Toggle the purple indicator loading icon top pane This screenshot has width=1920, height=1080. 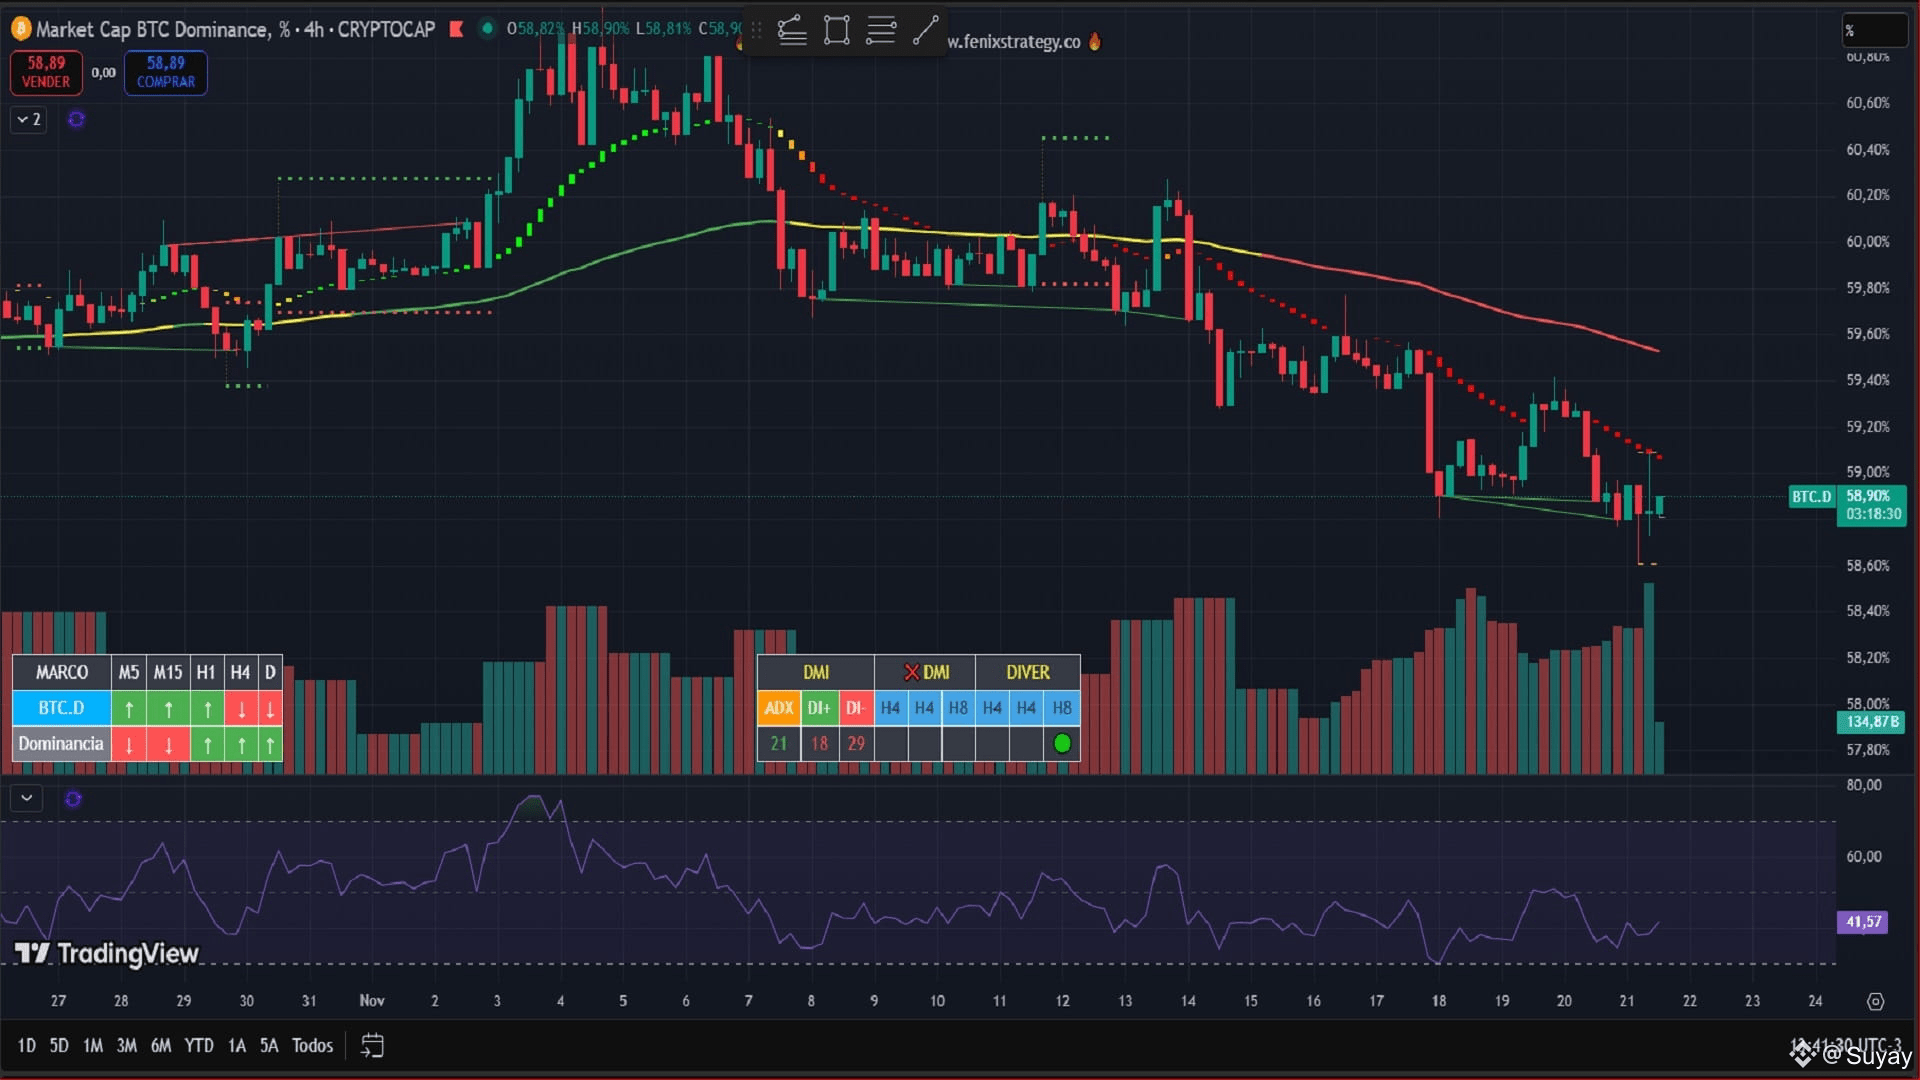point(76,120)
